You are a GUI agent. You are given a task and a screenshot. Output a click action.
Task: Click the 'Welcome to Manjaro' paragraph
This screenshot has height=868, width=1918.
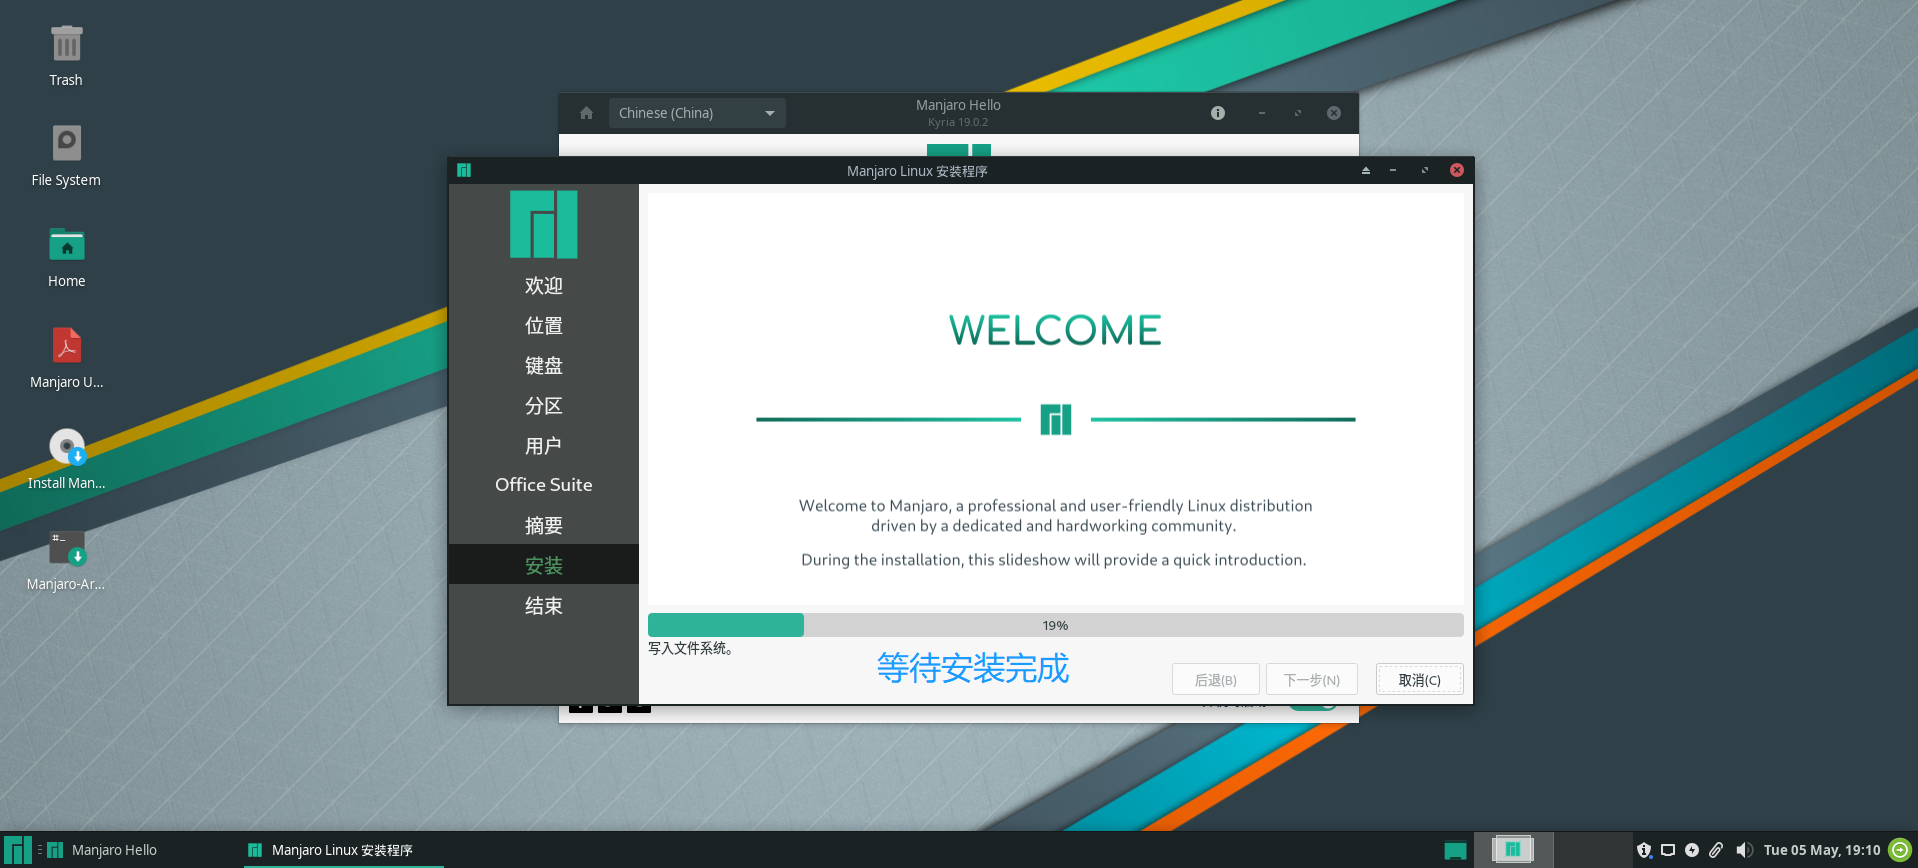[1055, 516]
